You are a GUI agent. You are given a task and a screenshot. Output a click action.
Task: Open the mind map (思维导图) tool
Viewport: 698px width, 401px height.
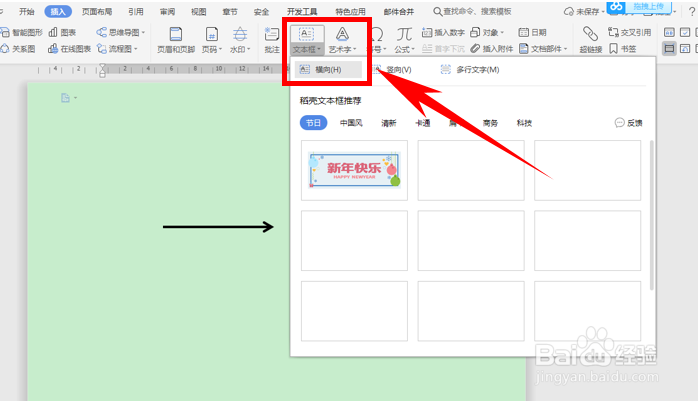[x=120, y=32]
